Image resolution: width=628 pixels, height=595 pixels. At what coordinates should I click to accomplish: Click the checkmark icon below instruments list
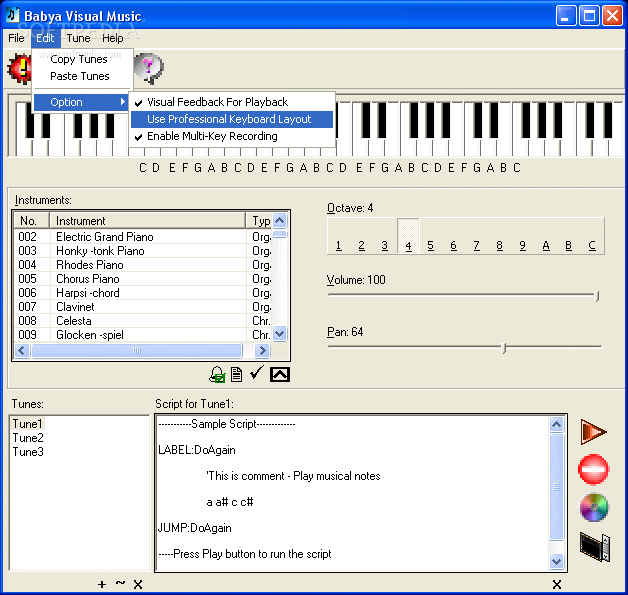256,373
